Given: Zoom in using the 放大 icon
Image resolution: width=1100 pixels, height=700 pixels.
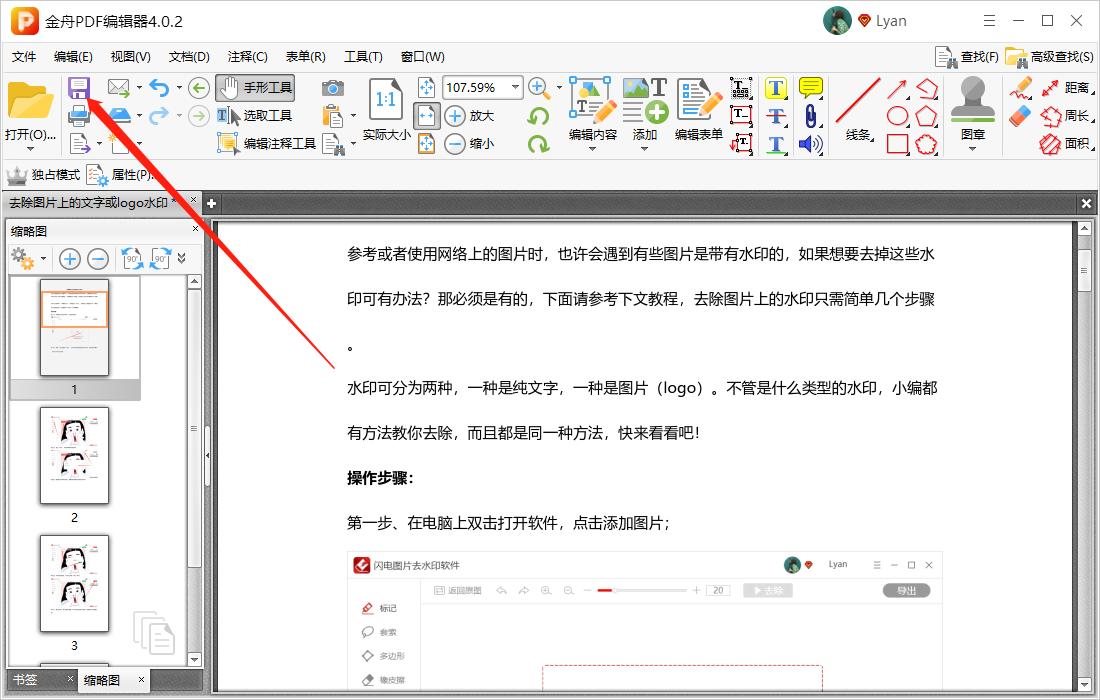Looking at the screenshot, I should [x=456, y=113].
